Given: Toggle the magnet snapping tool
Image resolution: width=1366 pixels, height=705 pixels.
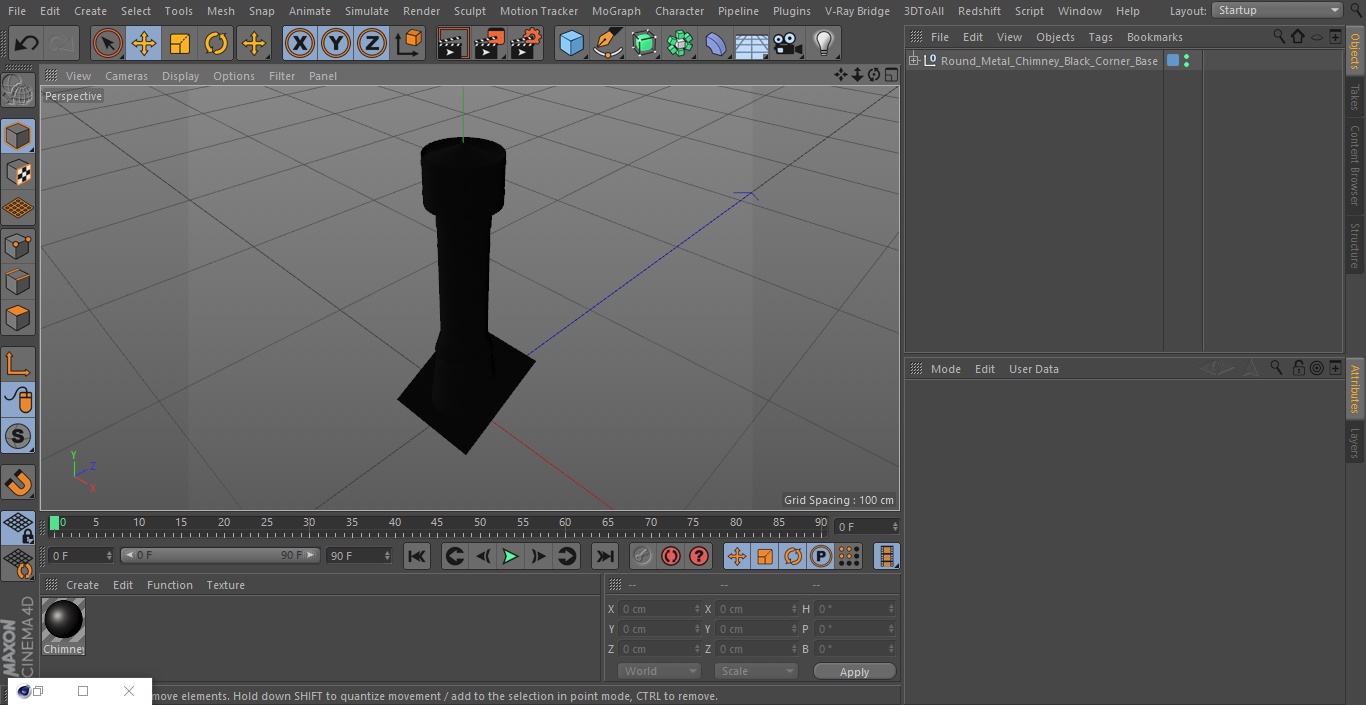Looking at the screenshot, I should pyautogui.click(x=18, y=483).
